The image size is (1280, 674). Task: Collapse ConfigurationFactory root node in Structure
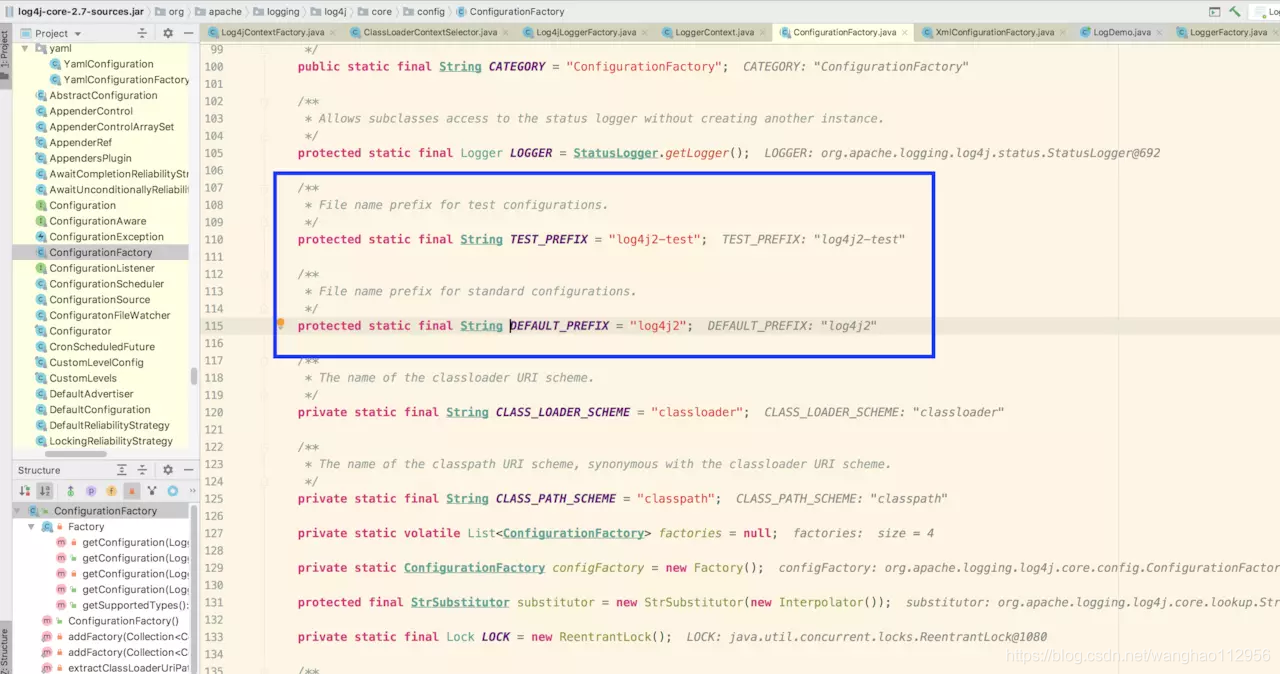(x=18, y=511)
